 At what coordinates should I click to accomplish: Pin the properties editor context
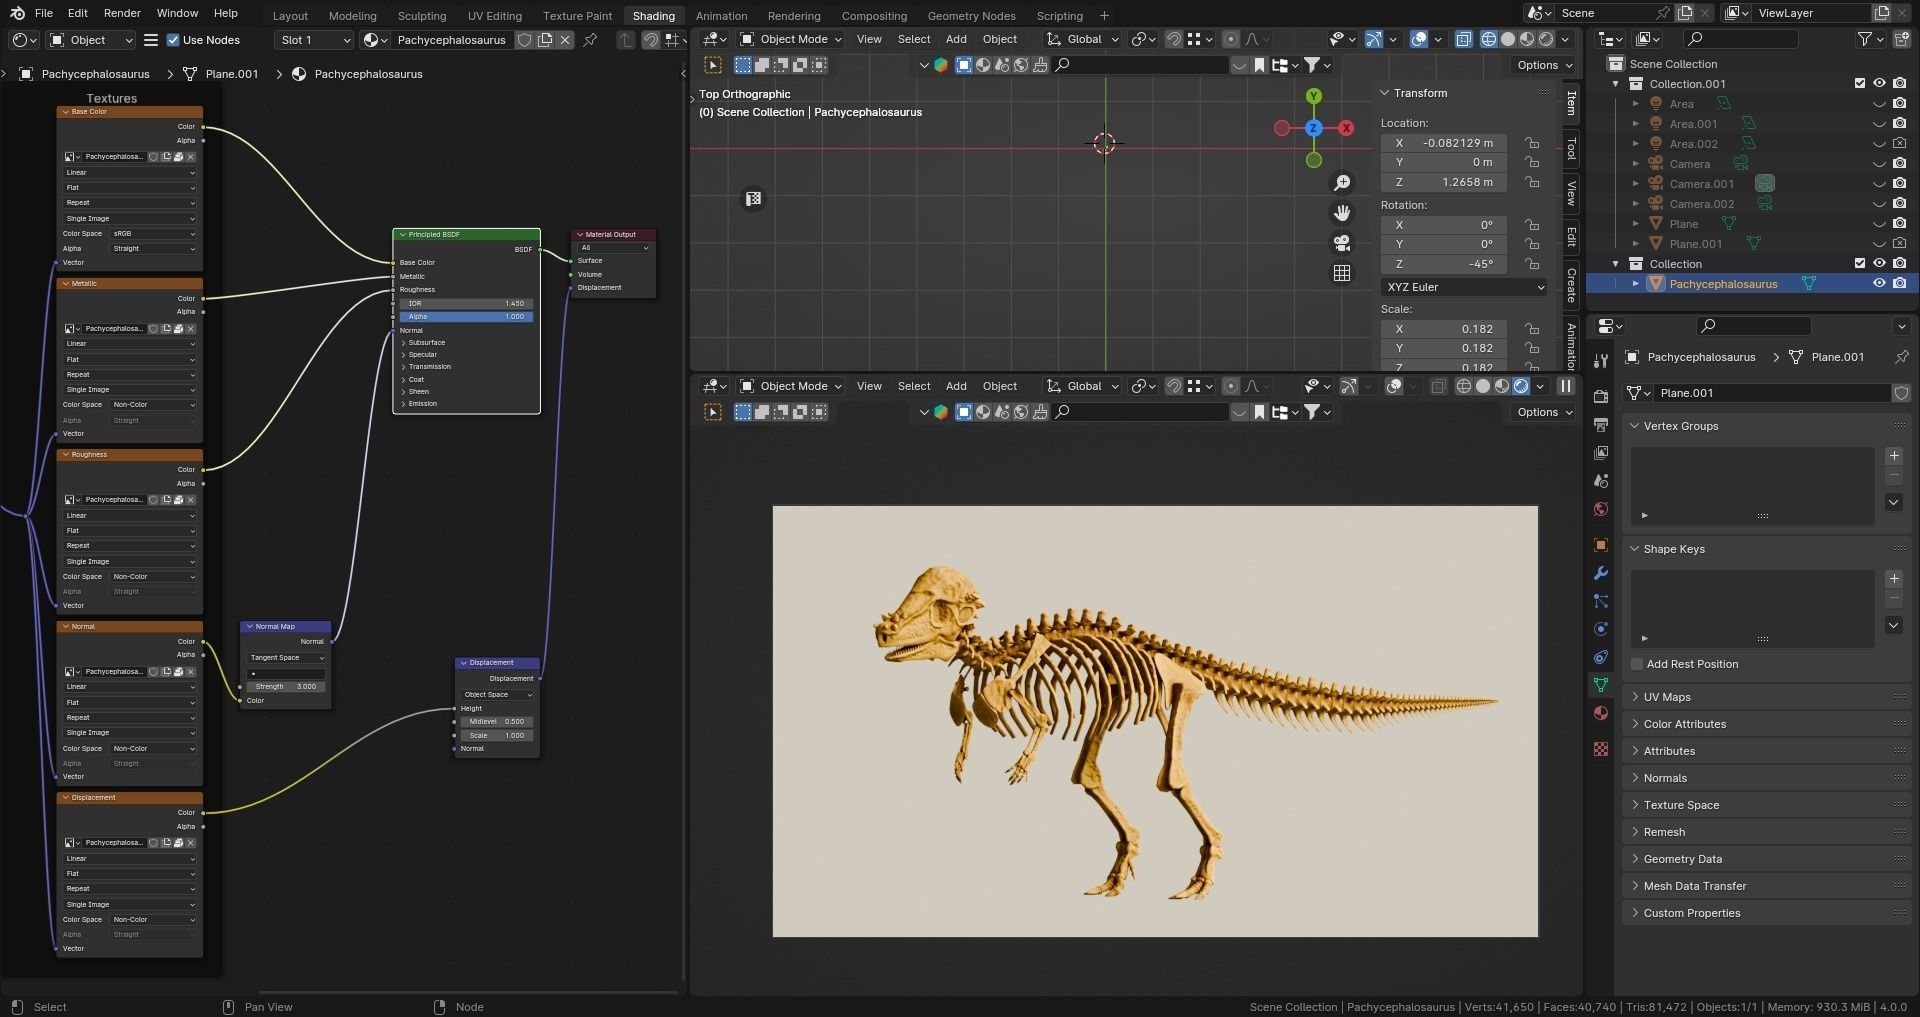(1901, 357)
